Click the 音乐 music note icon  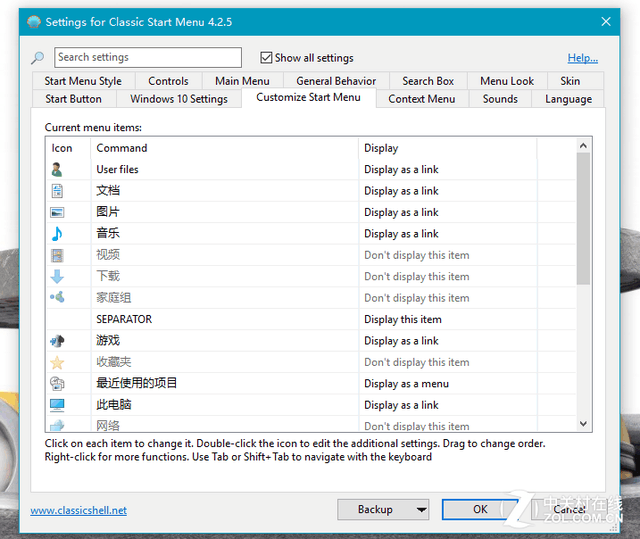[x=57, y=233]
